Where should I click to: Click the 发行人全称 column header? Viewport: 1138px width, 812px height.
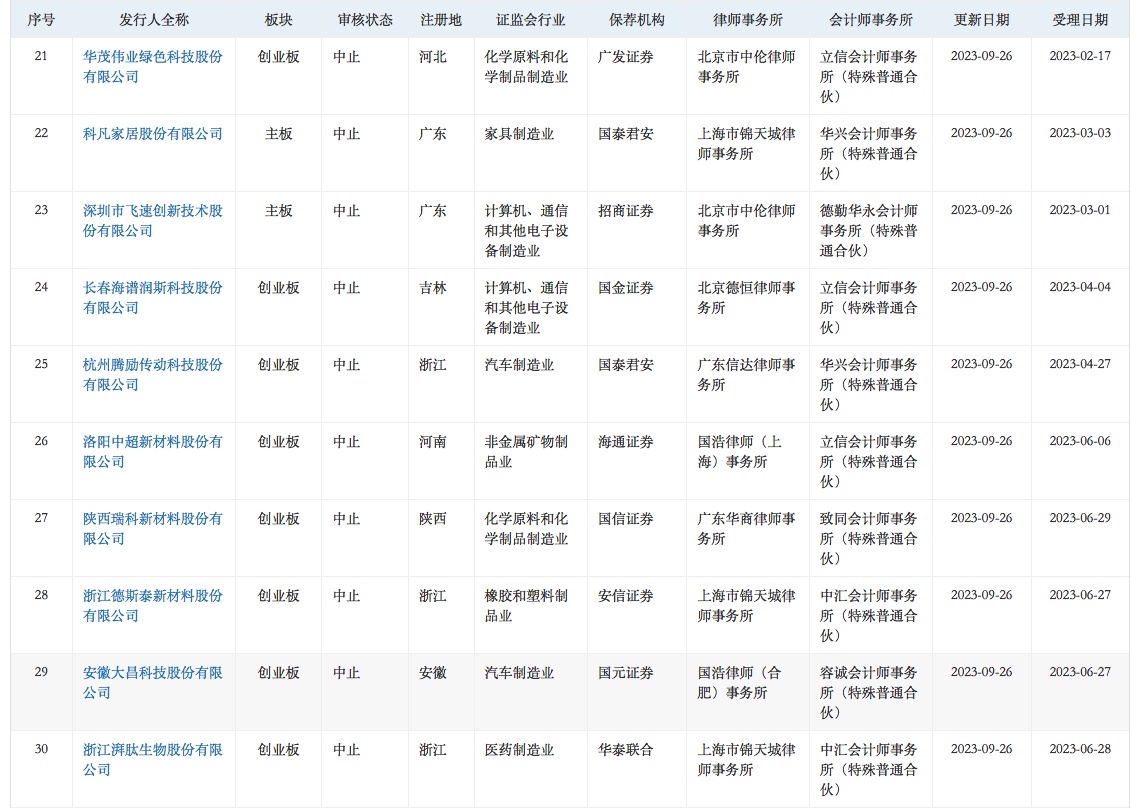click(x=154, y=20)
